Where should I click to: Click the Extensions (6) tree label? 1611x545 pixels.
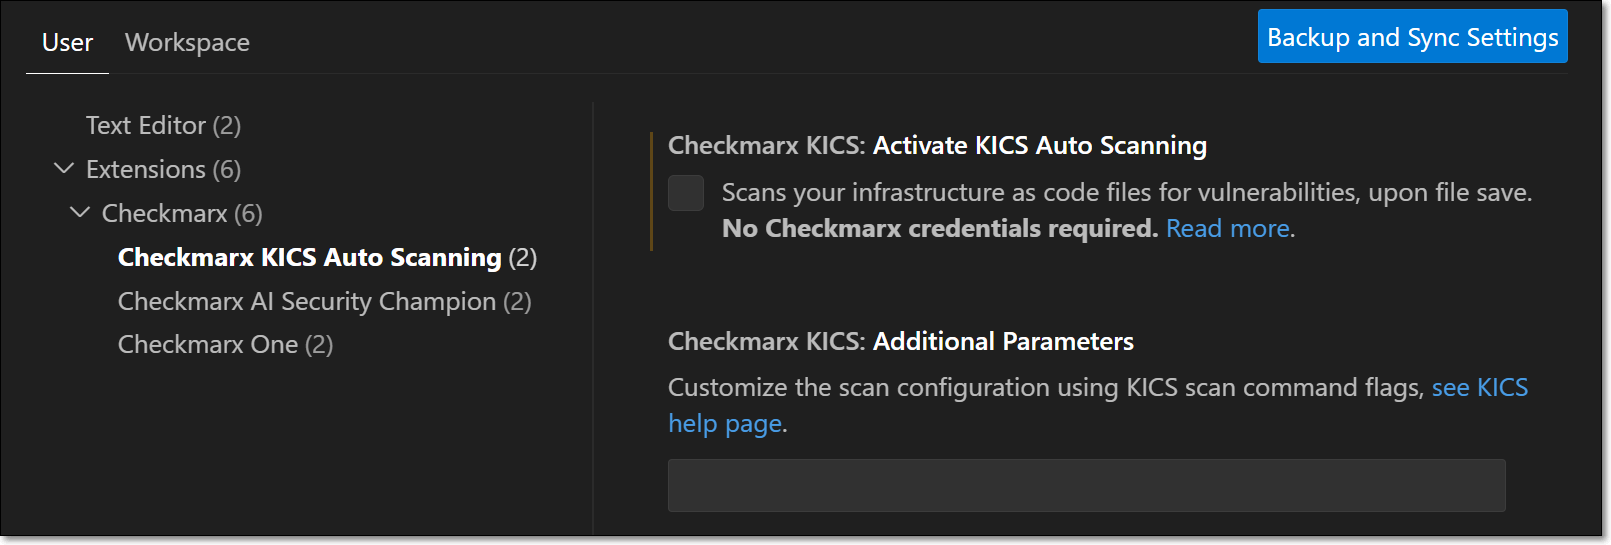click(163, 170)
